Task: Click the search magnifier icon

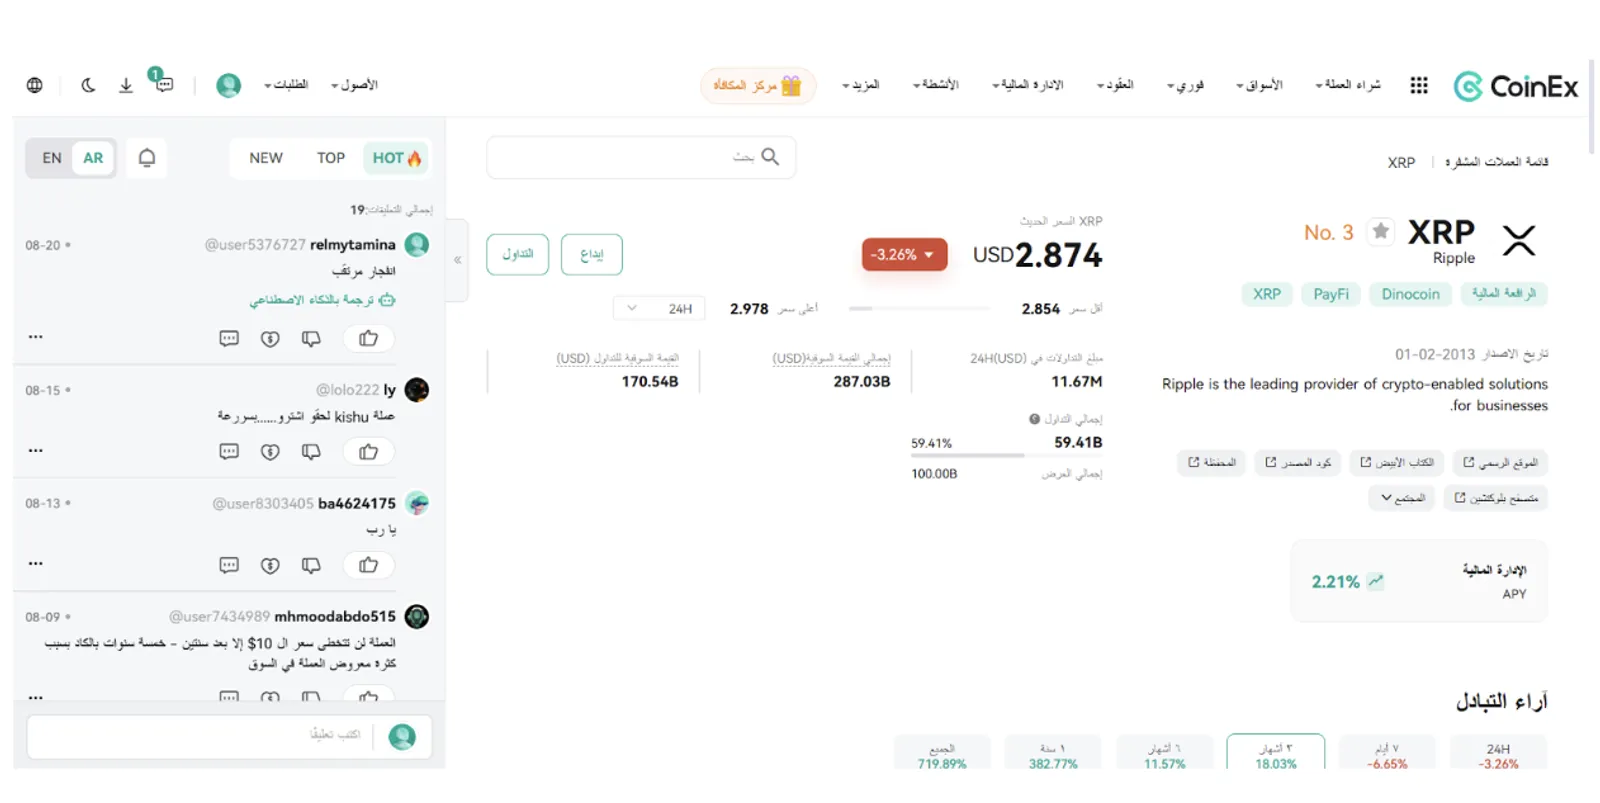Action: tap(770, 156)
